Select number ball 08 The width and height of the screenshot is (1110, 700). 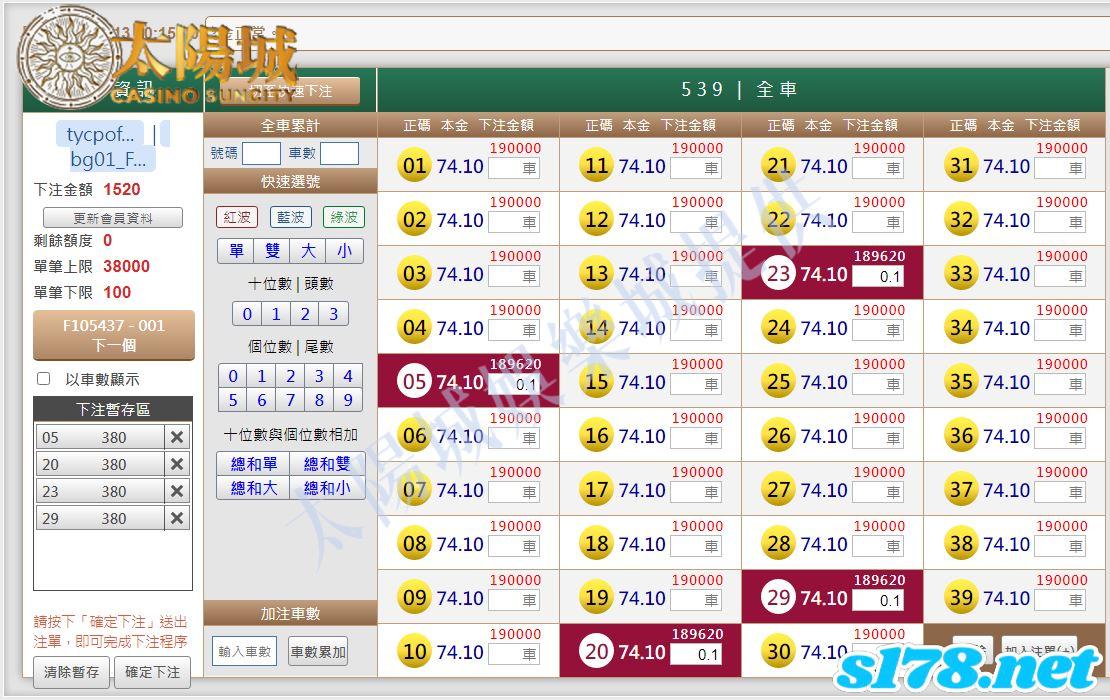(x=414, y=544)
